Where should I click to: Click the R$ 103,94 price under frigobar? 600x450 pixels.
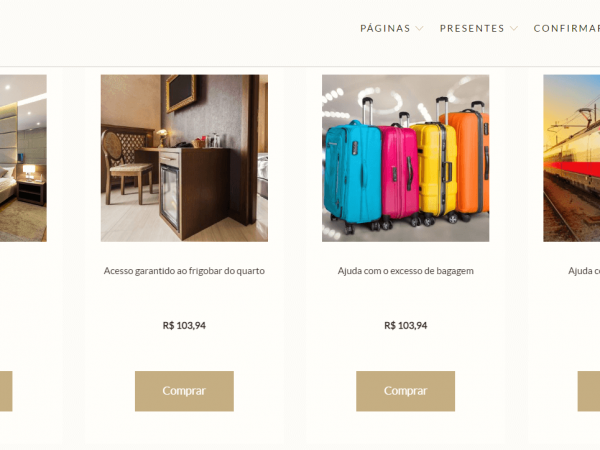click(184, 326)
